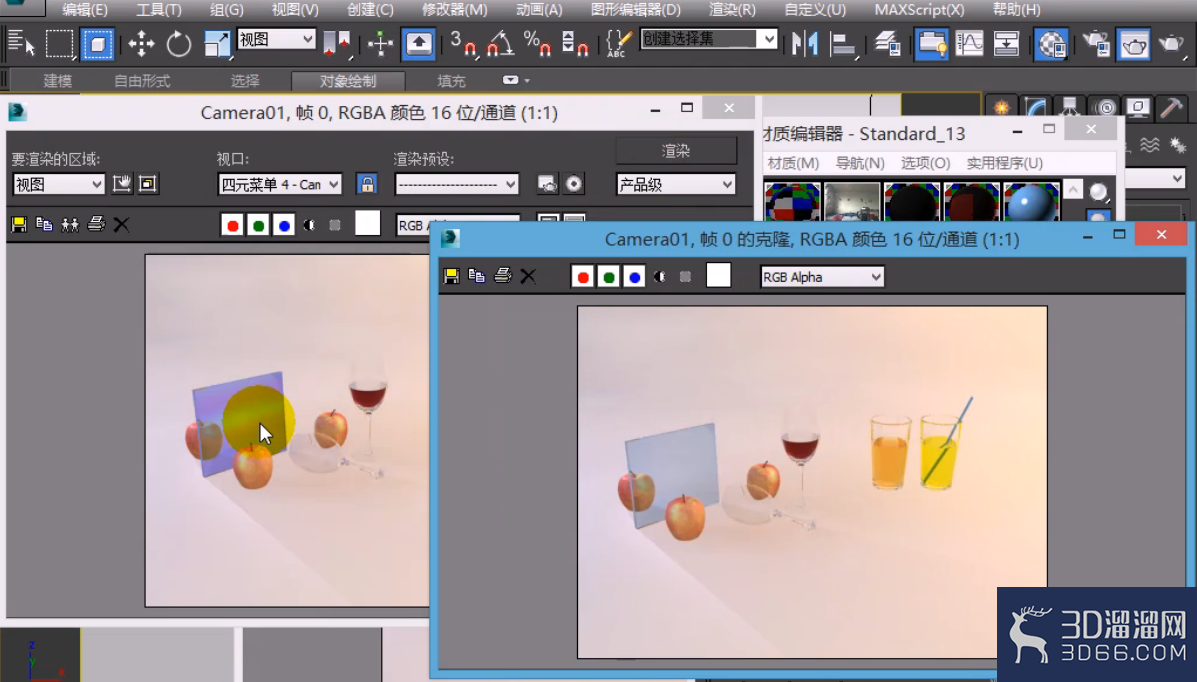The width and height of the screenshot is (1197, 682).
Task: Click Edit Named Selection Sets icon
Action: pos(618,44)
